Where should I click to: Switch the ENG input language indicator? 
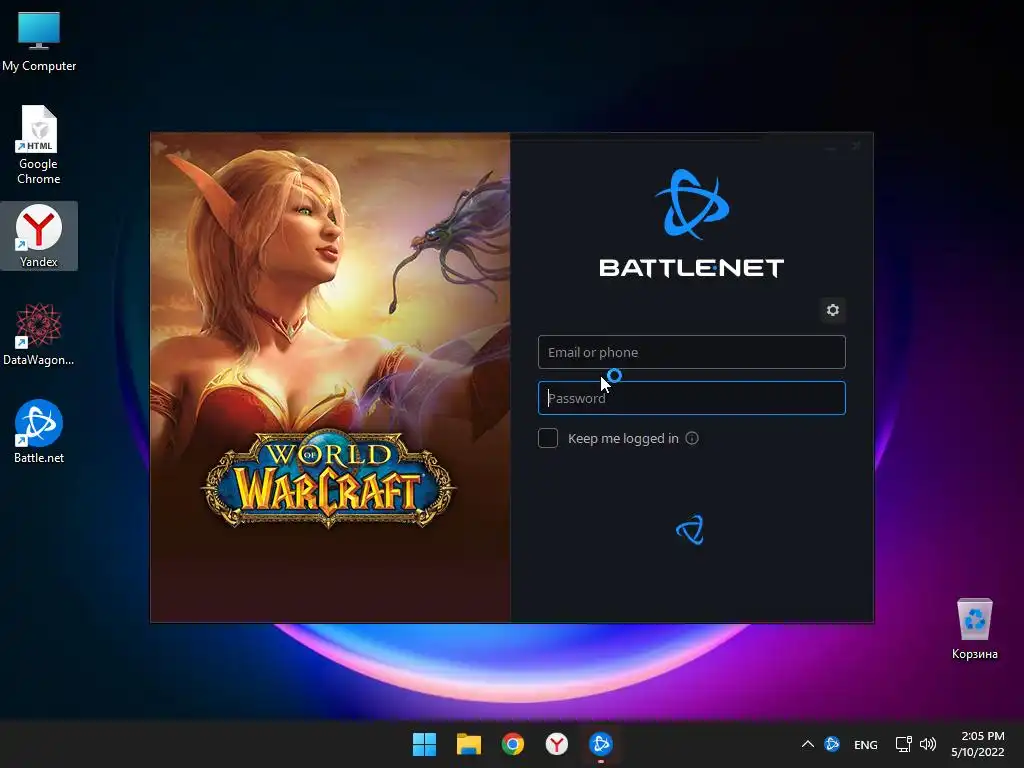click(x=866, y=744)
